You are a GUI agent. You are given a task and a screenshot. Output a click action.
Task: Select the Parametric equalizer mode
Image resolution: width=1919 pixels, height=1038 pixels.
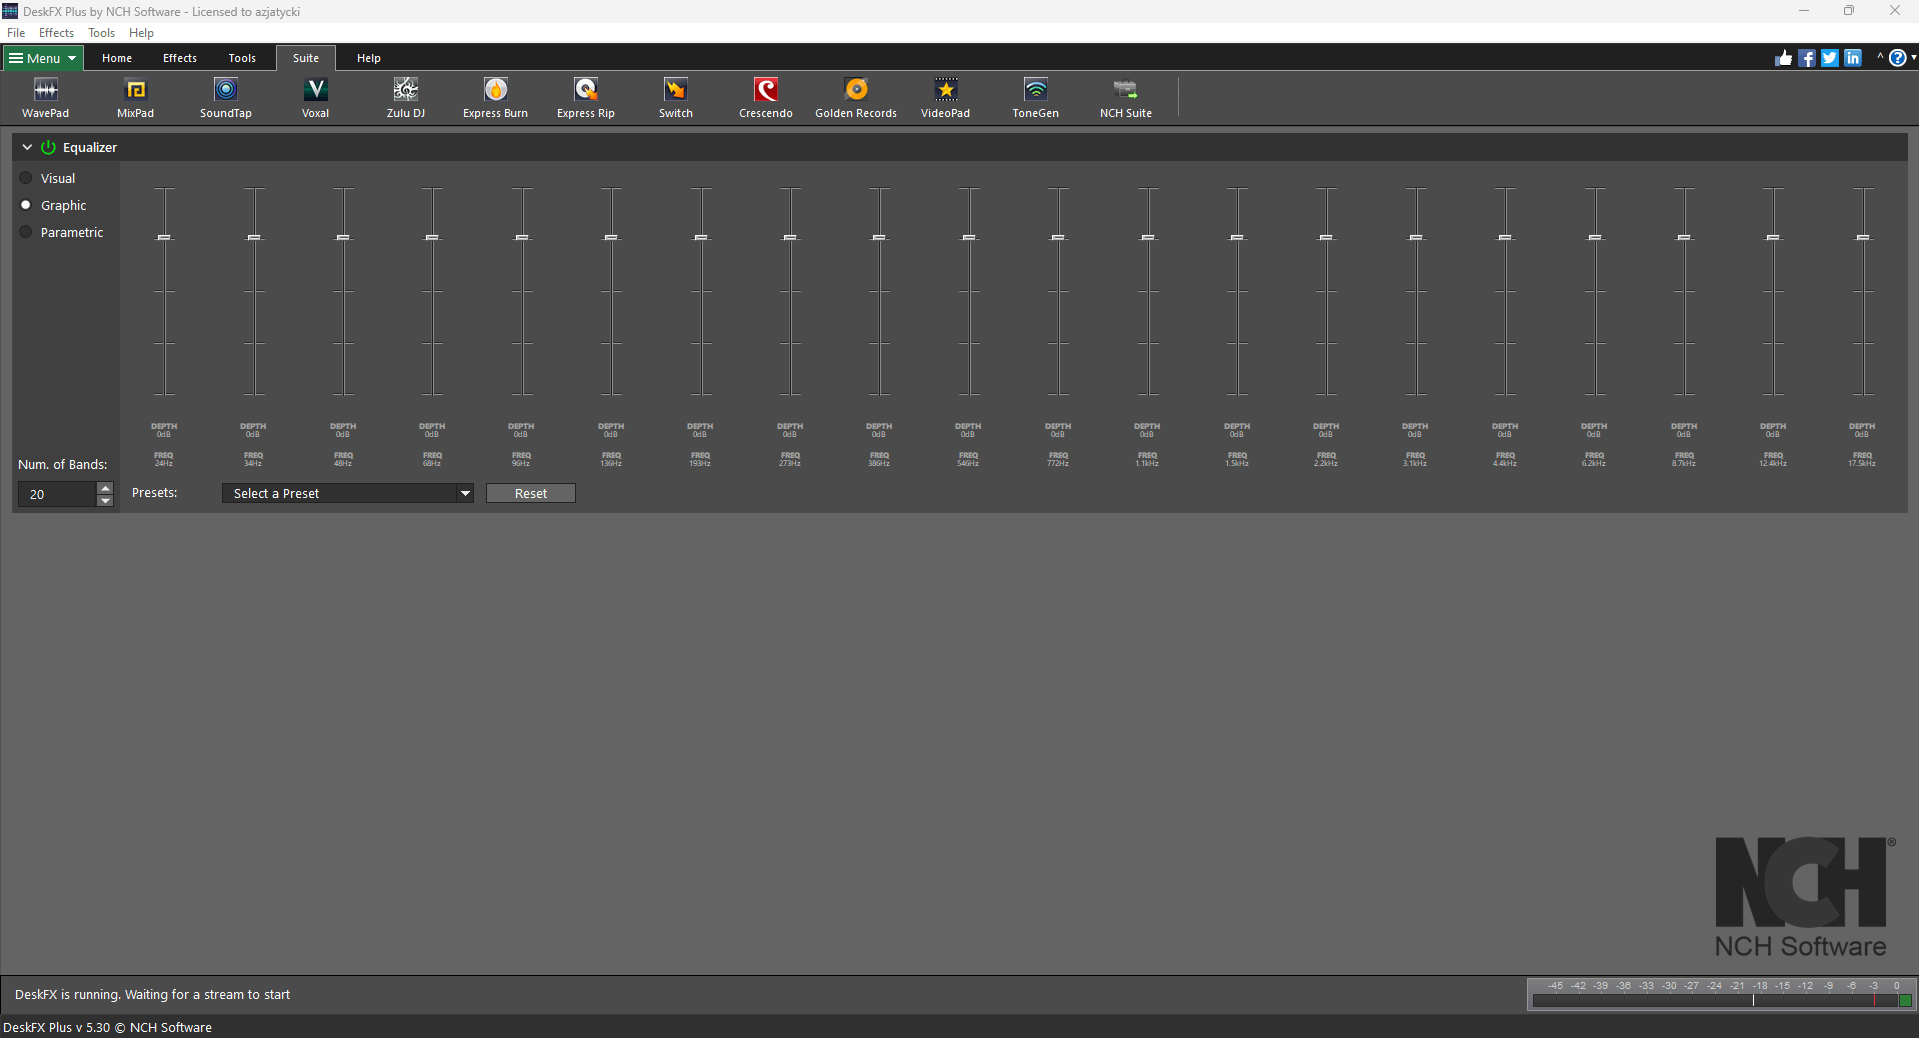tap(61, 232)
